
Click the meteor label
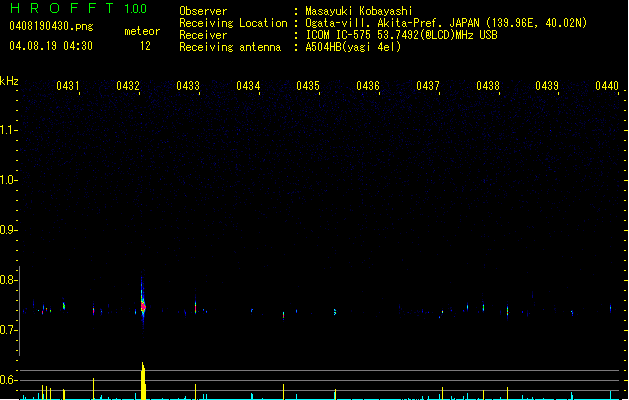click(142, 31)
